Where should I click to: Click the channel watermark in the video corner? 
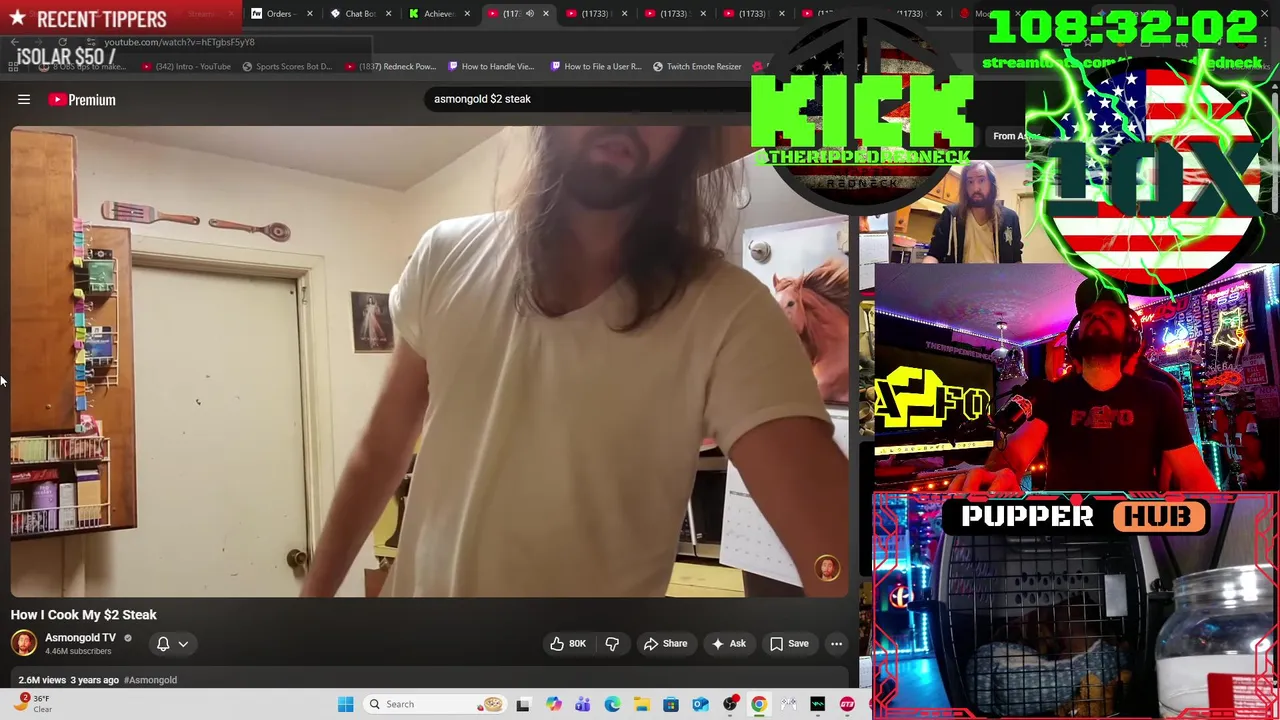coord(827,568)
